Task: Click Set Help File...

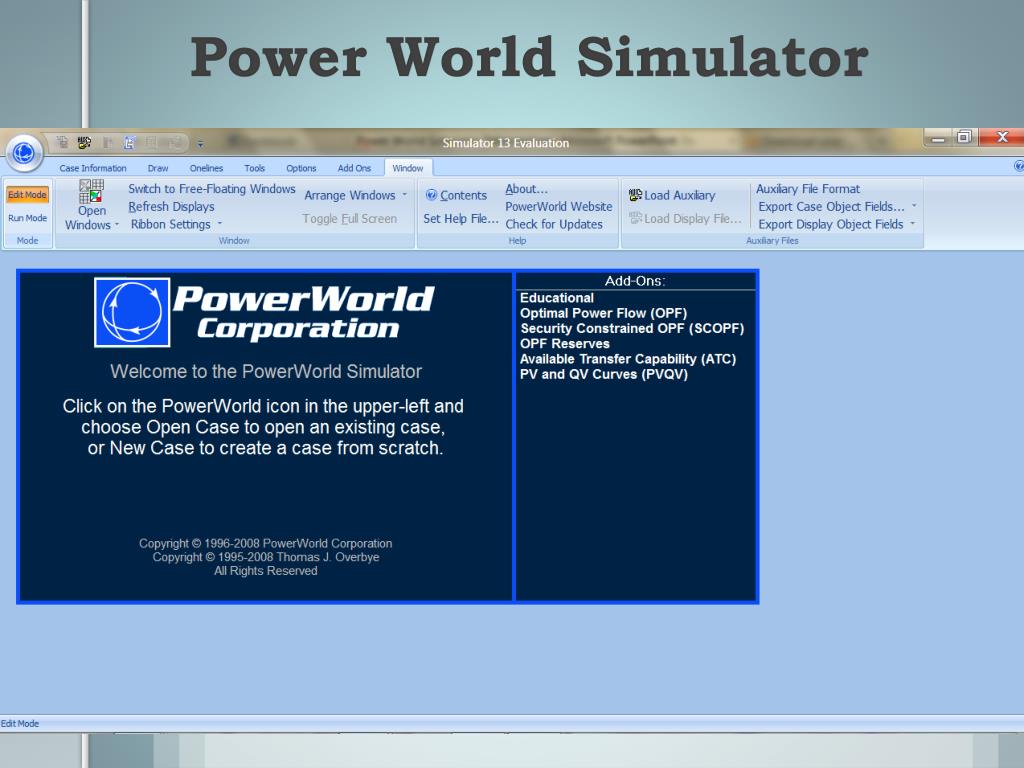Action: pyautogui.click(x=460, y=219)
